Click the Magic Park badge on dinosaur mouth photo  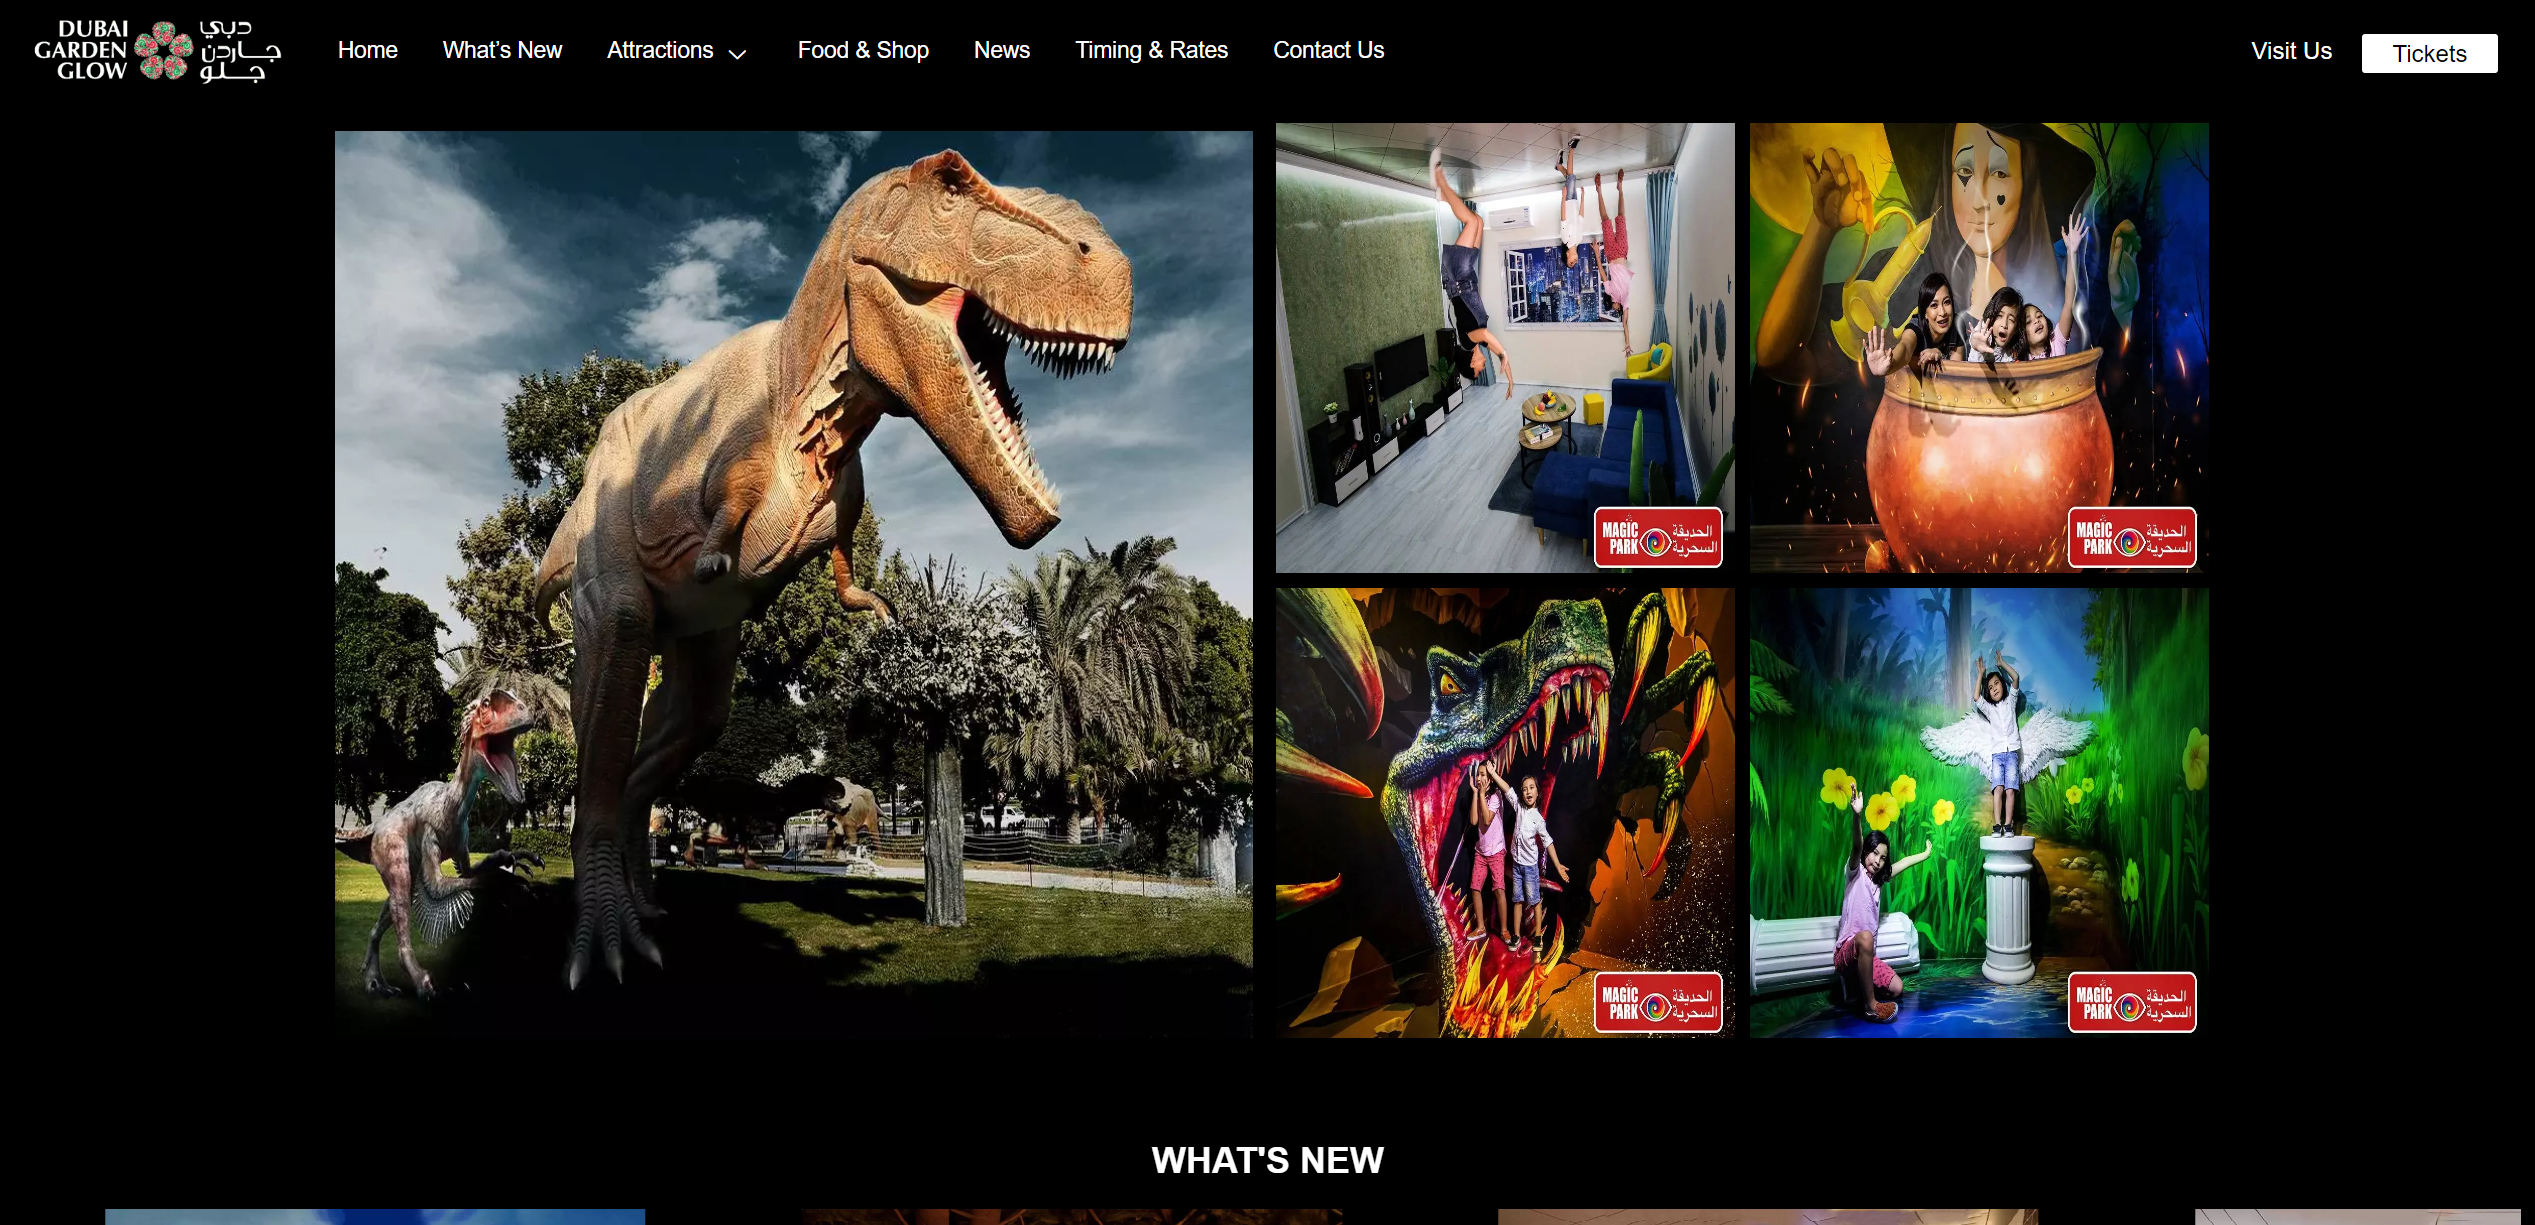coord(1659,1002)
